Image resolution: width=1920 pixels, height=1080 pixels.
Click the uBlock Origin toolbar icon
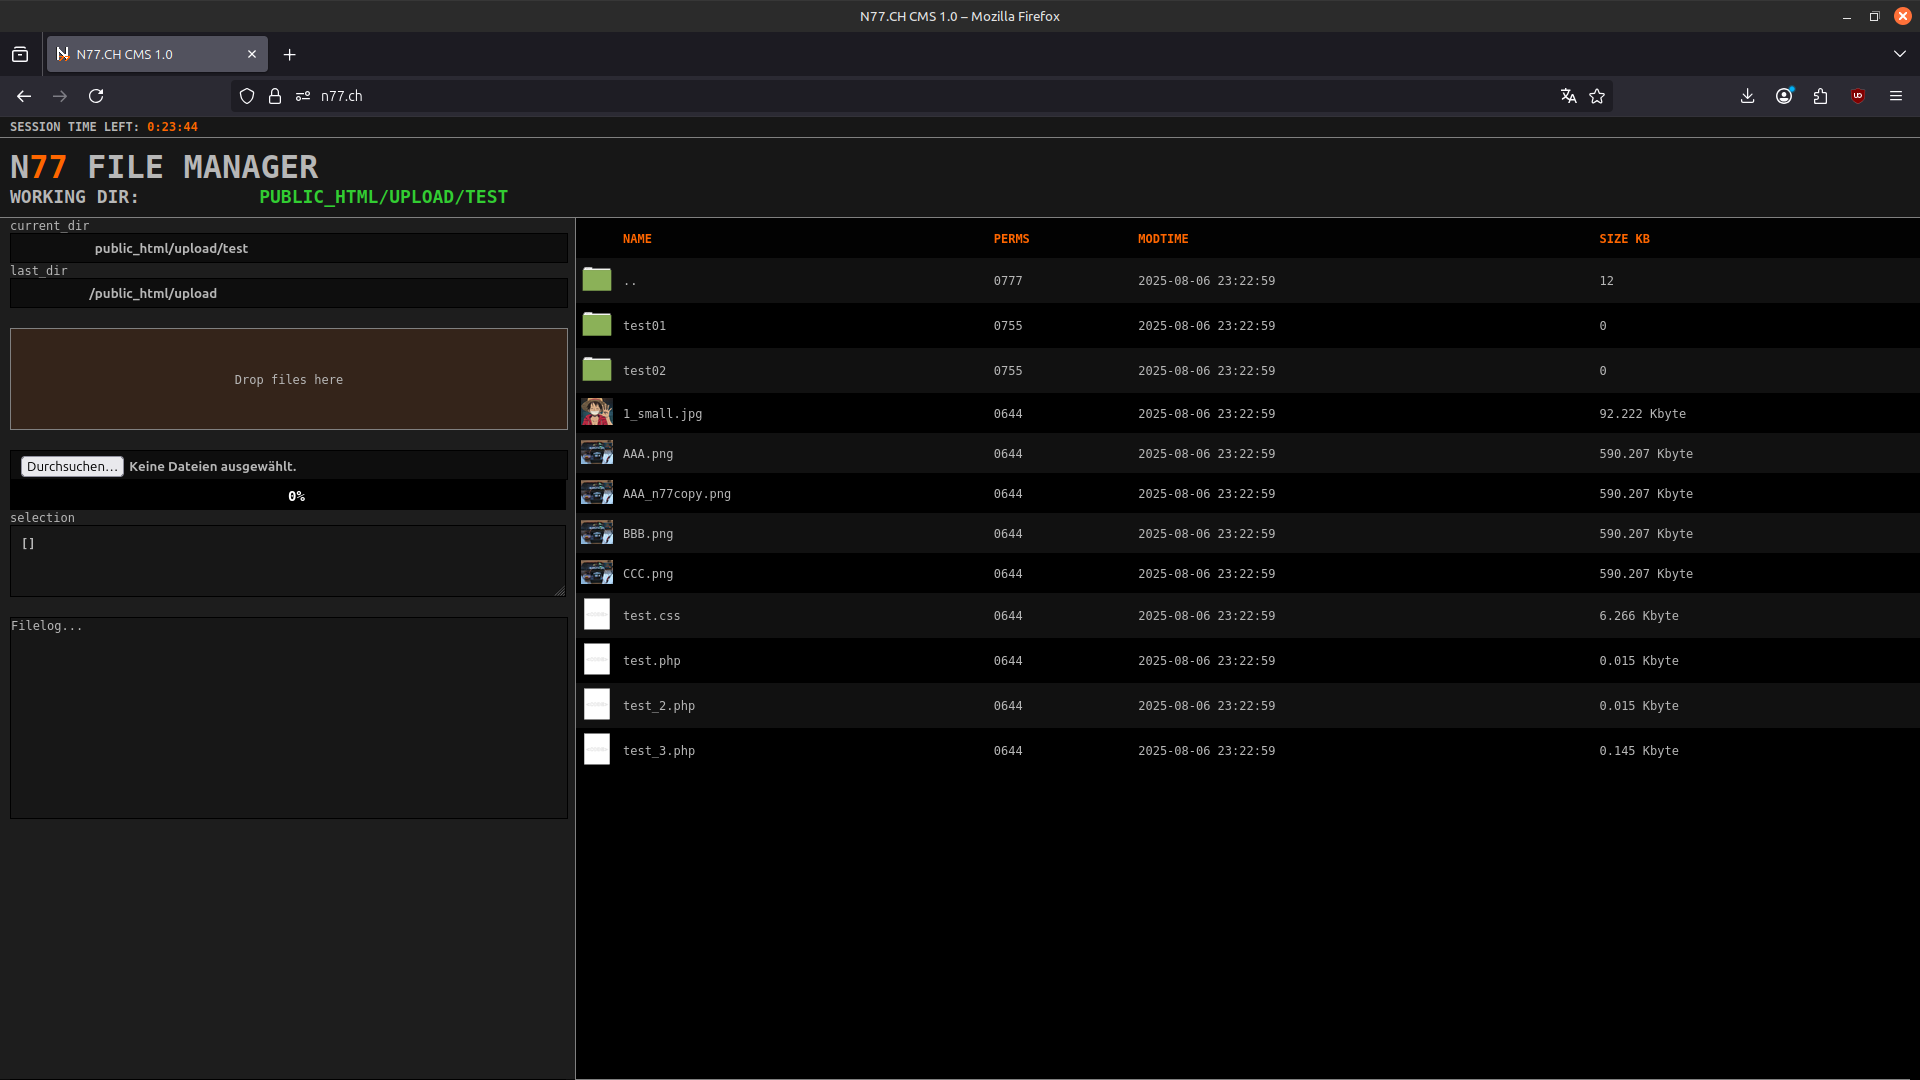click(1858, 96)
